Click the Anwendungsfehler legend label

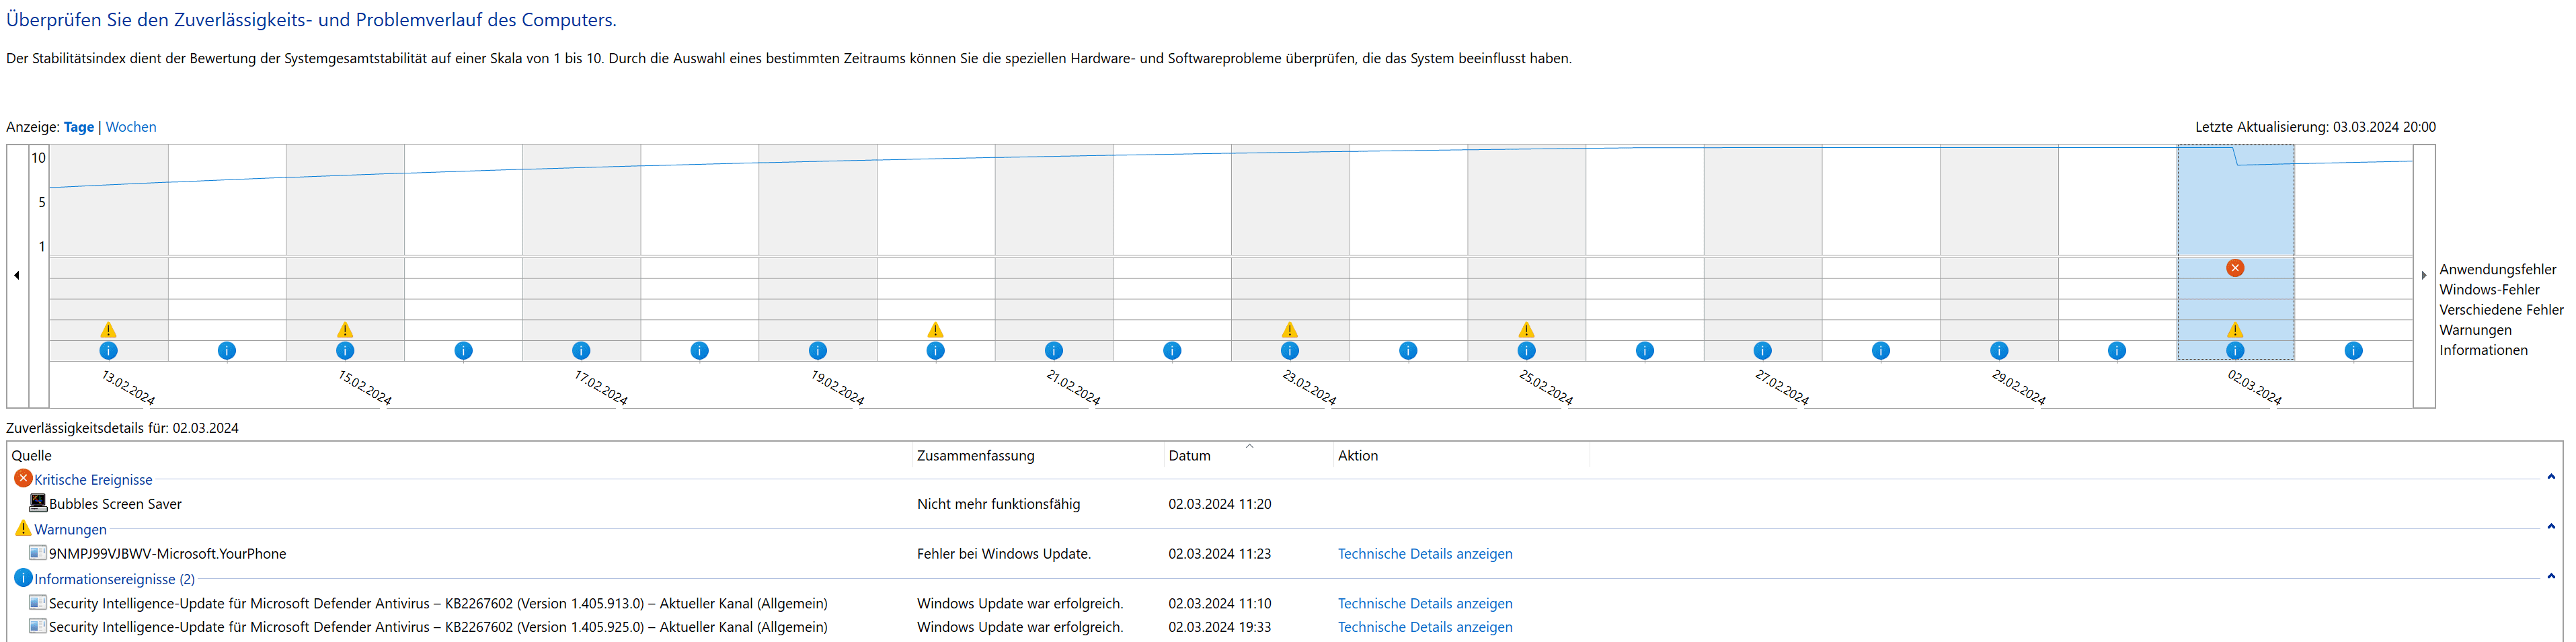tap(2497, 270)
